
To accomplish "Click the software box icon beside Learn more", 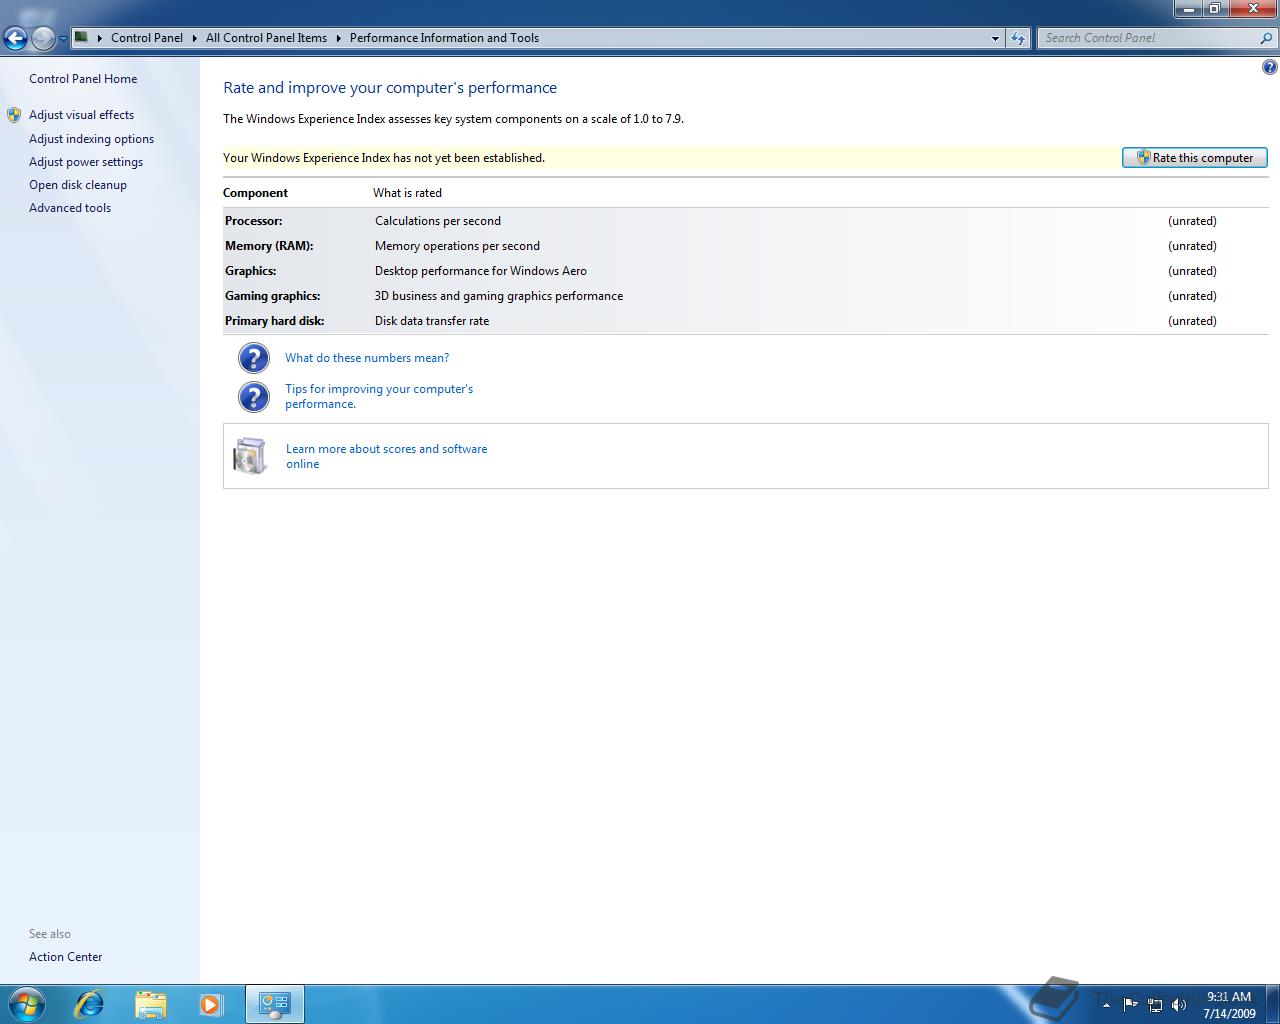I will (250, 456).
